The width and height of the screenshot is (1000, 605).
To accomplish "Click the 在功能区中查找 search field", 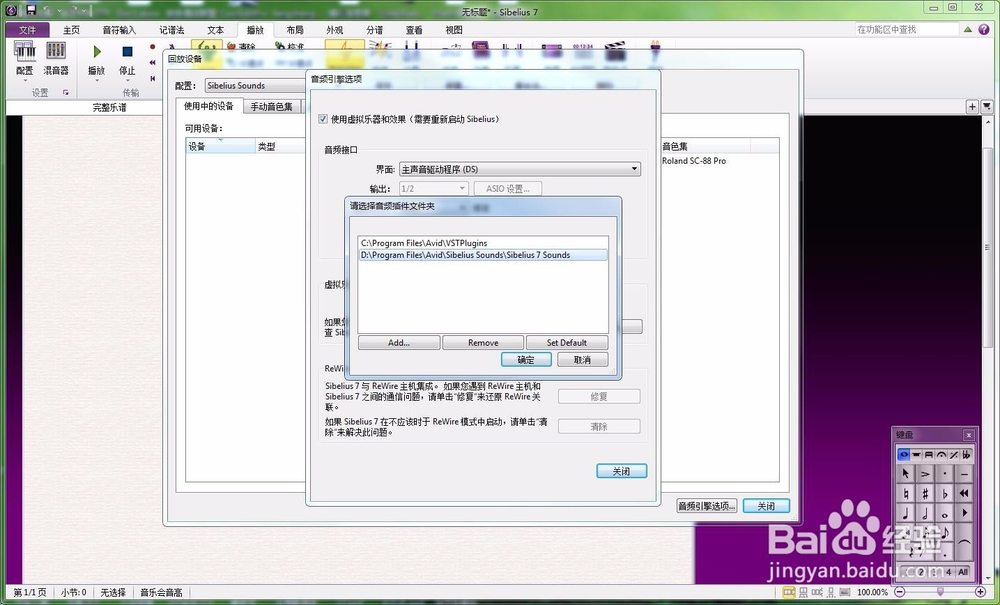I will click(x=907, y=29).
